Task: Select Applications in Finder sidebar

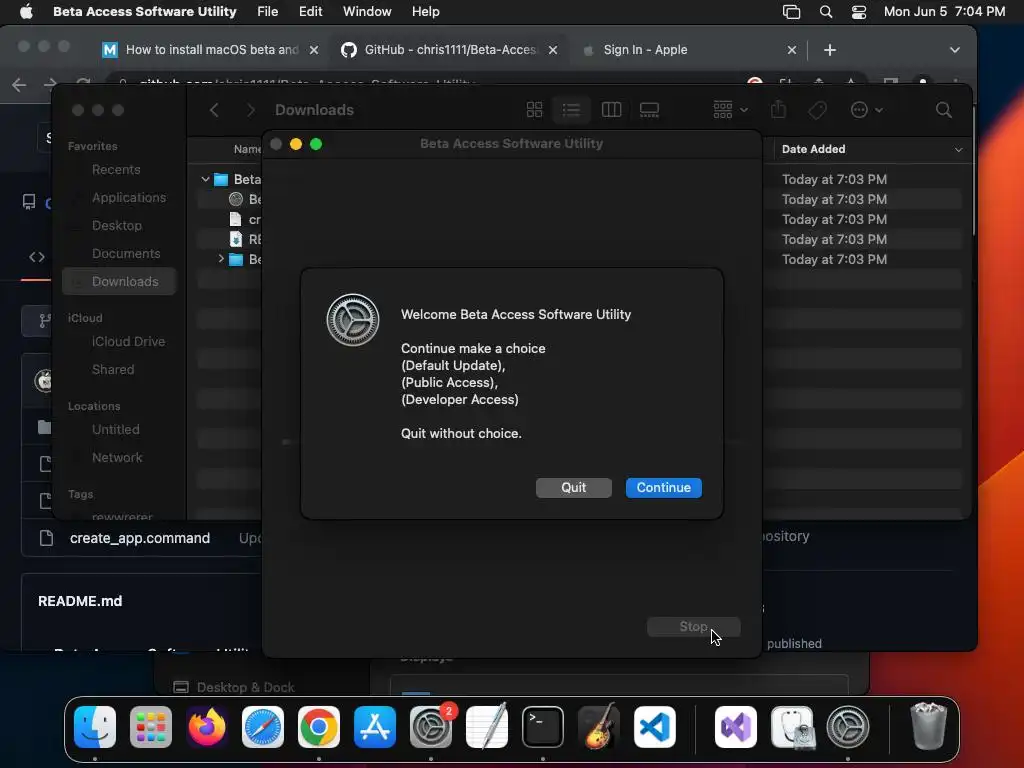Action: click(129, 198)
